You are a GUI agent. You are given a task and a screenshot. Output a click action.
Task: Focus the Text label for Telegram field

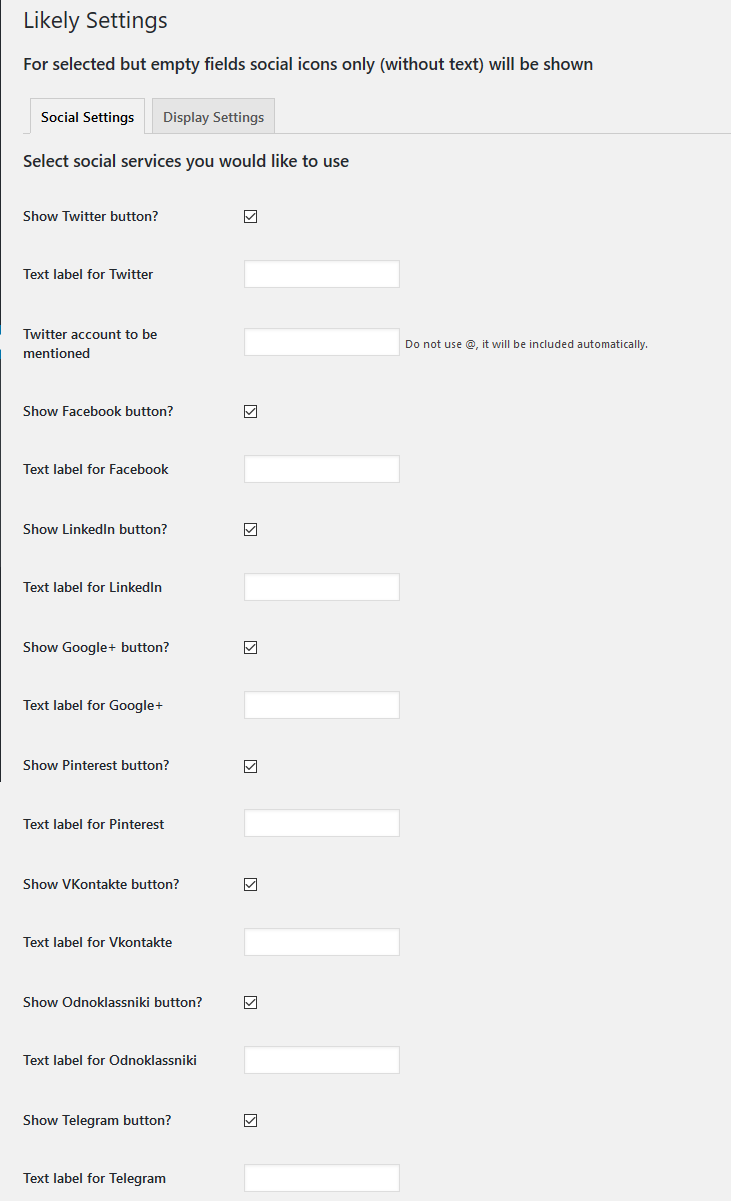(322, 1178)
